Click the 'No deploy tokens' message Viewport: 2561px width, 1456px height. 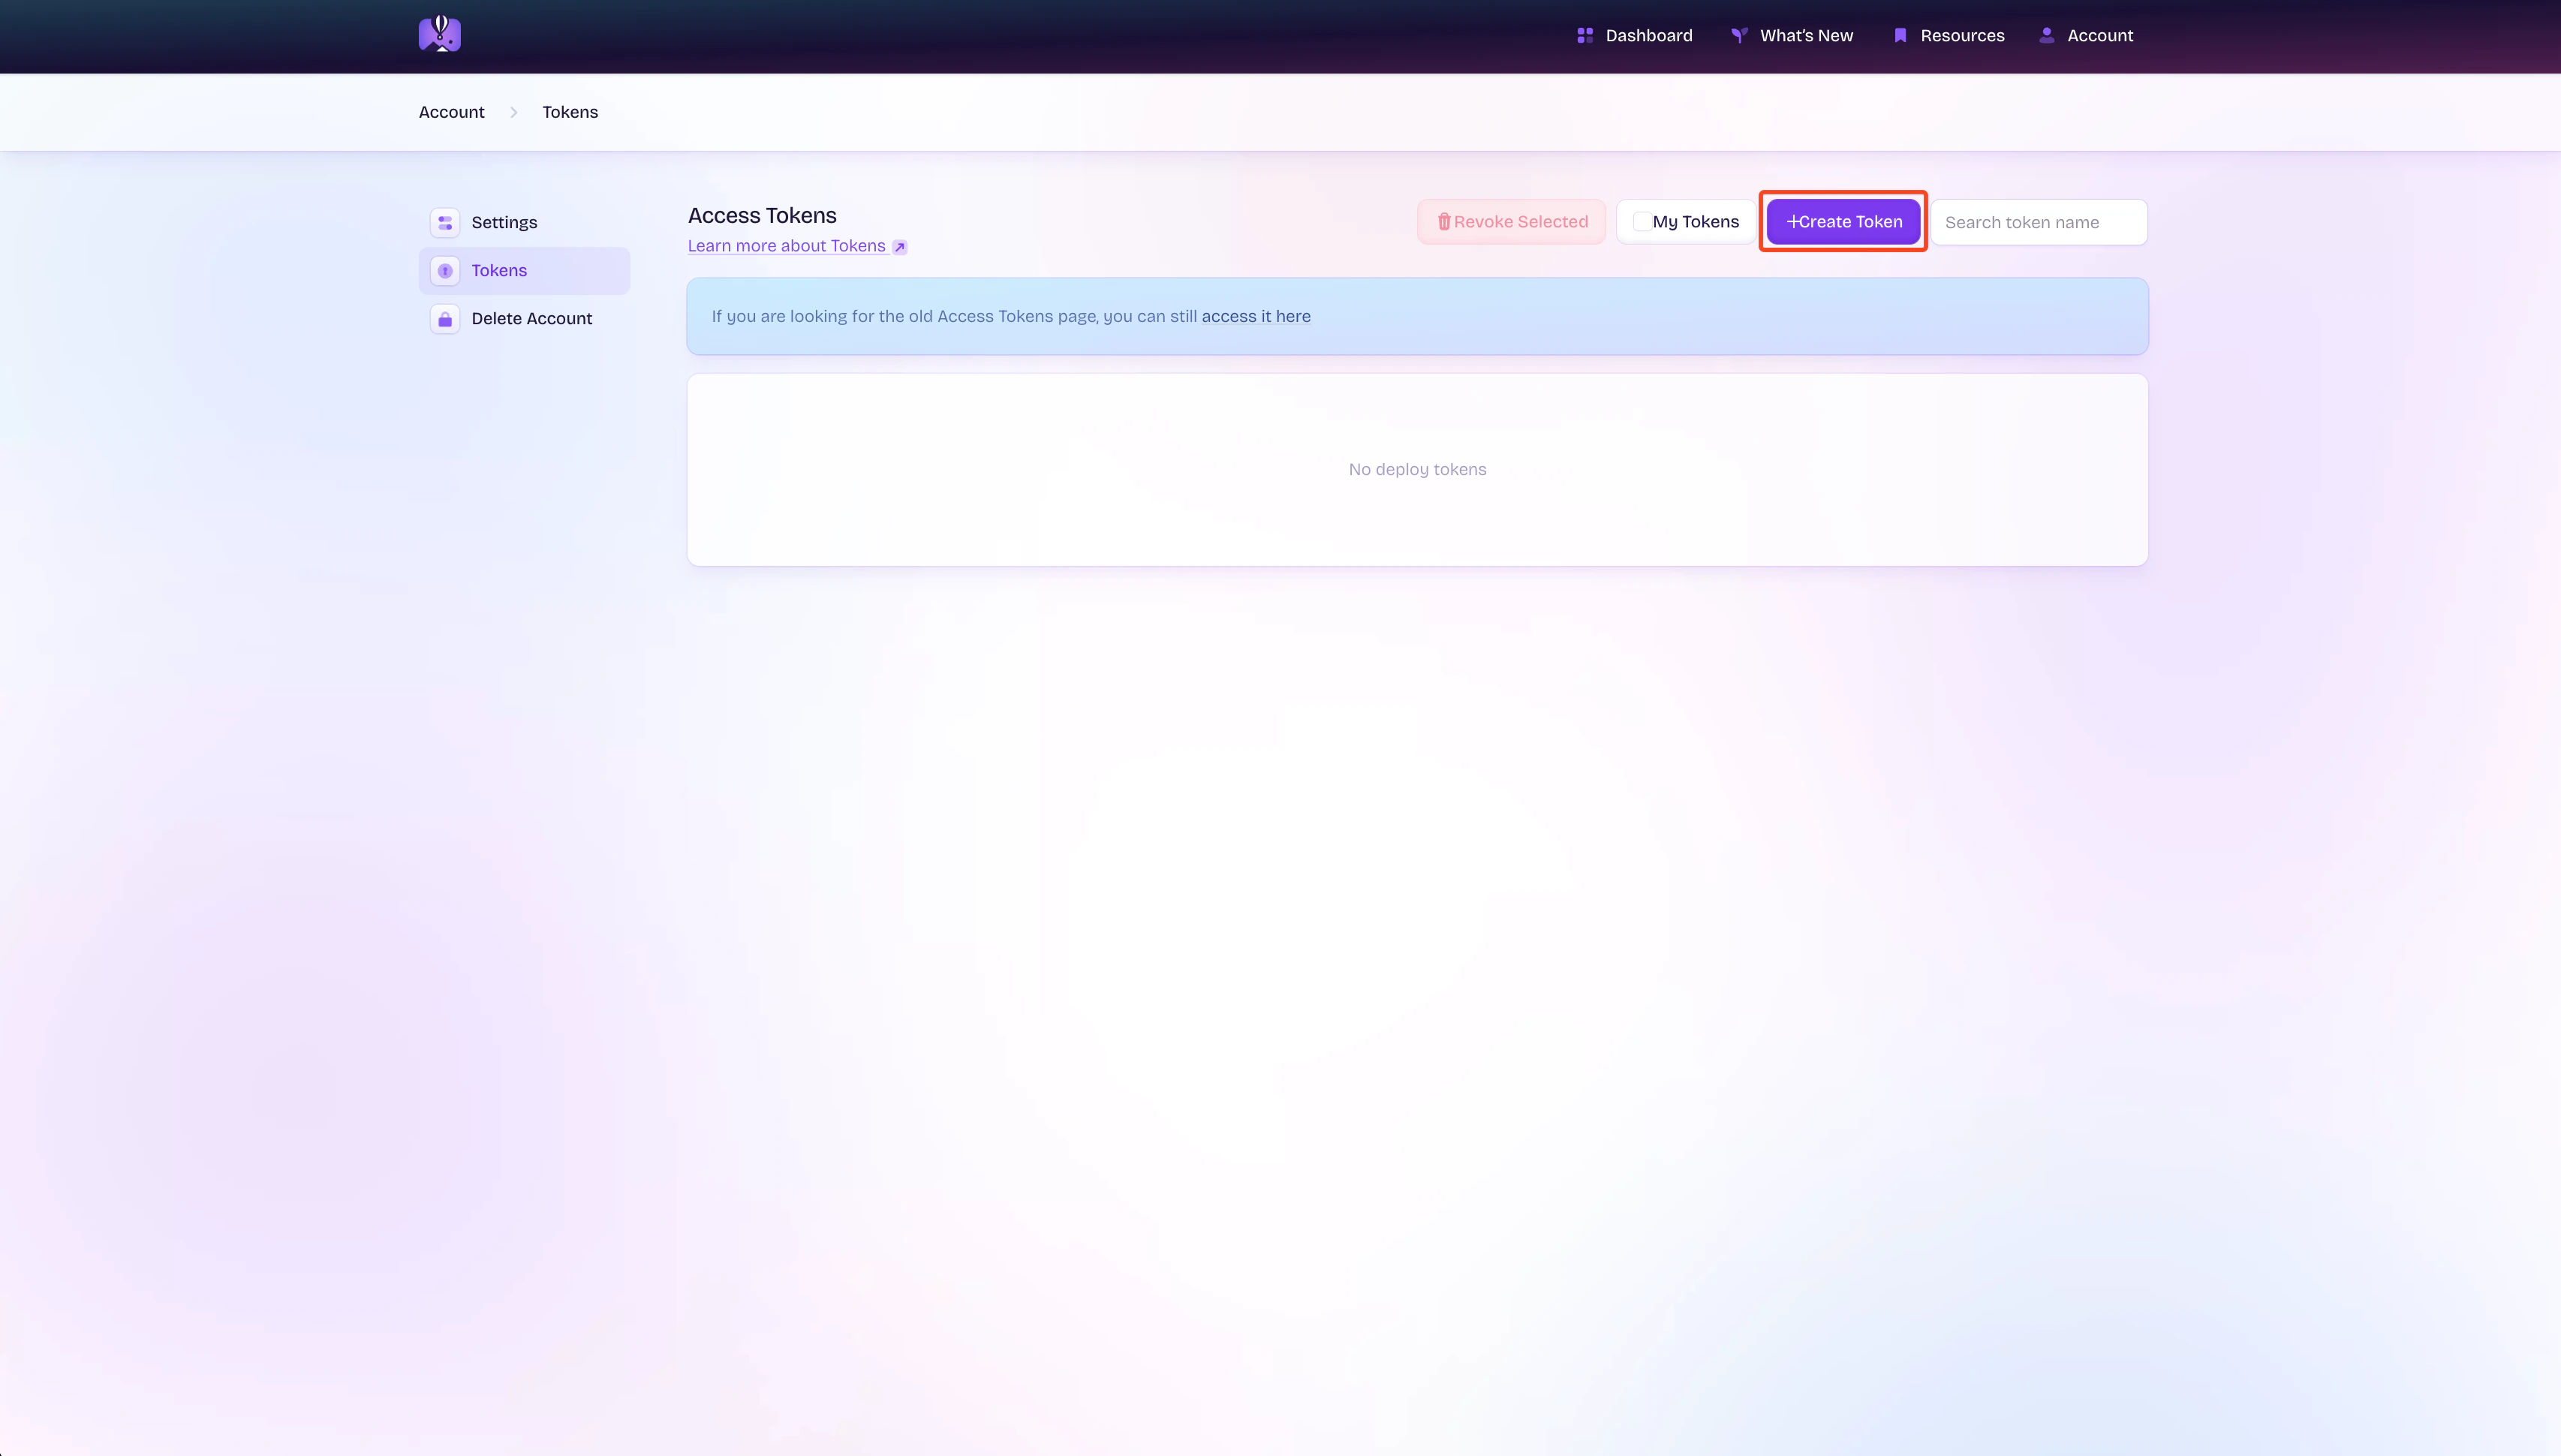pyautogui.click(x=1417, y=469)
